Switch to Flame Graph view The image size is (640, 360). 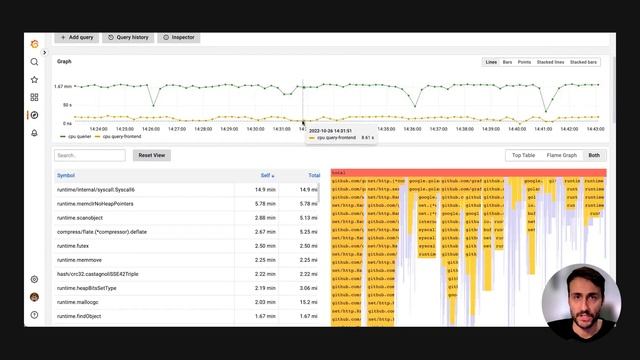pyautogui.click(x=562, y=155)
